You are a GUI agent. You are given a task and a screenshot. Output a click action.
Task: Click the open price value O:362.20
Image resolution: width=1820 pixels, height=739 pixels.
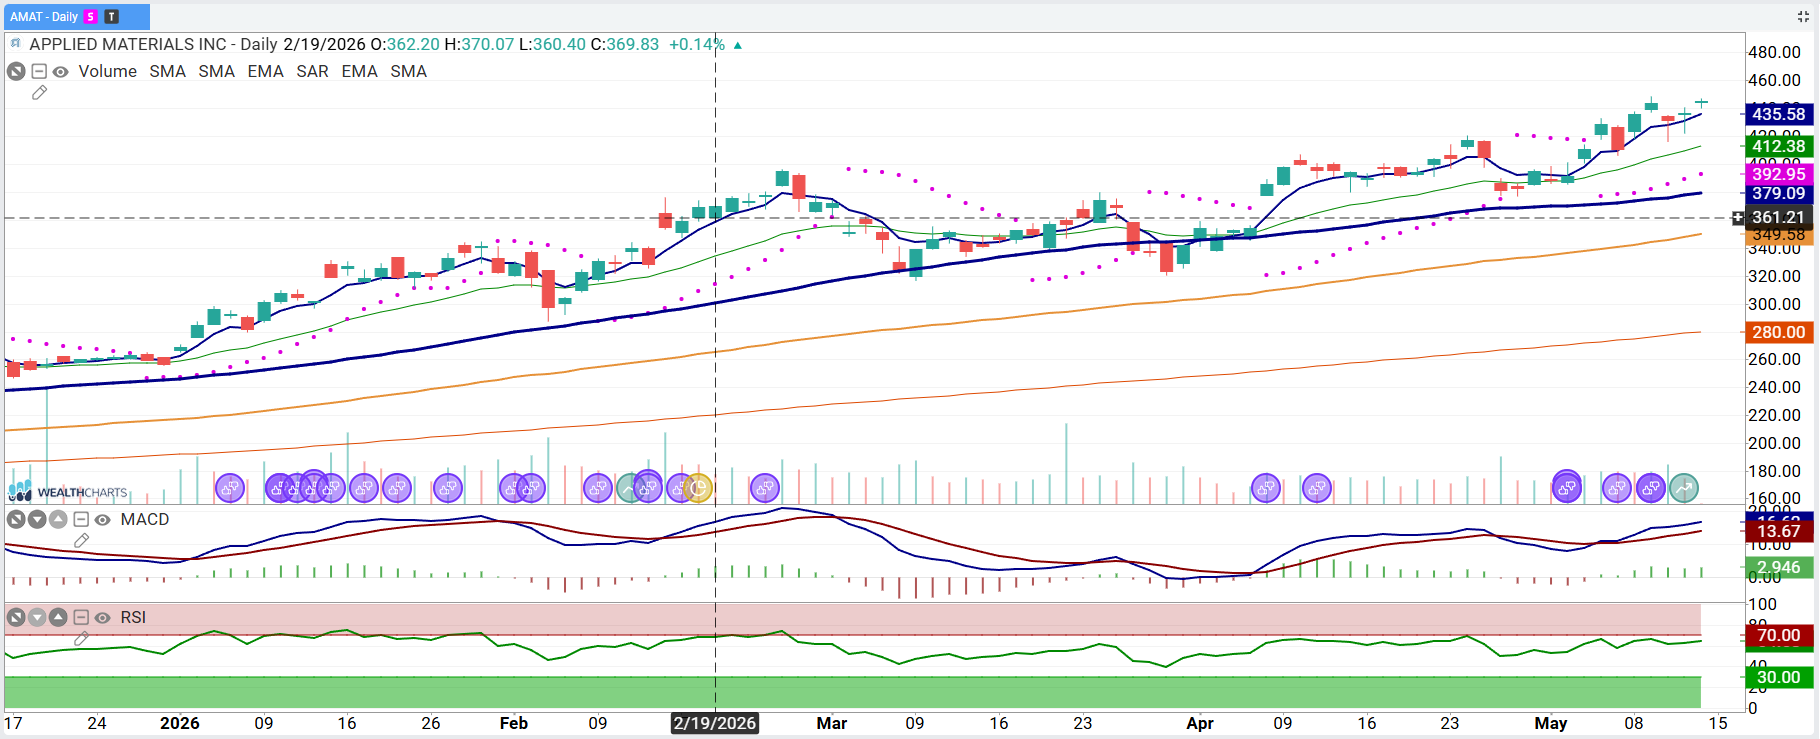click(405, 44)
